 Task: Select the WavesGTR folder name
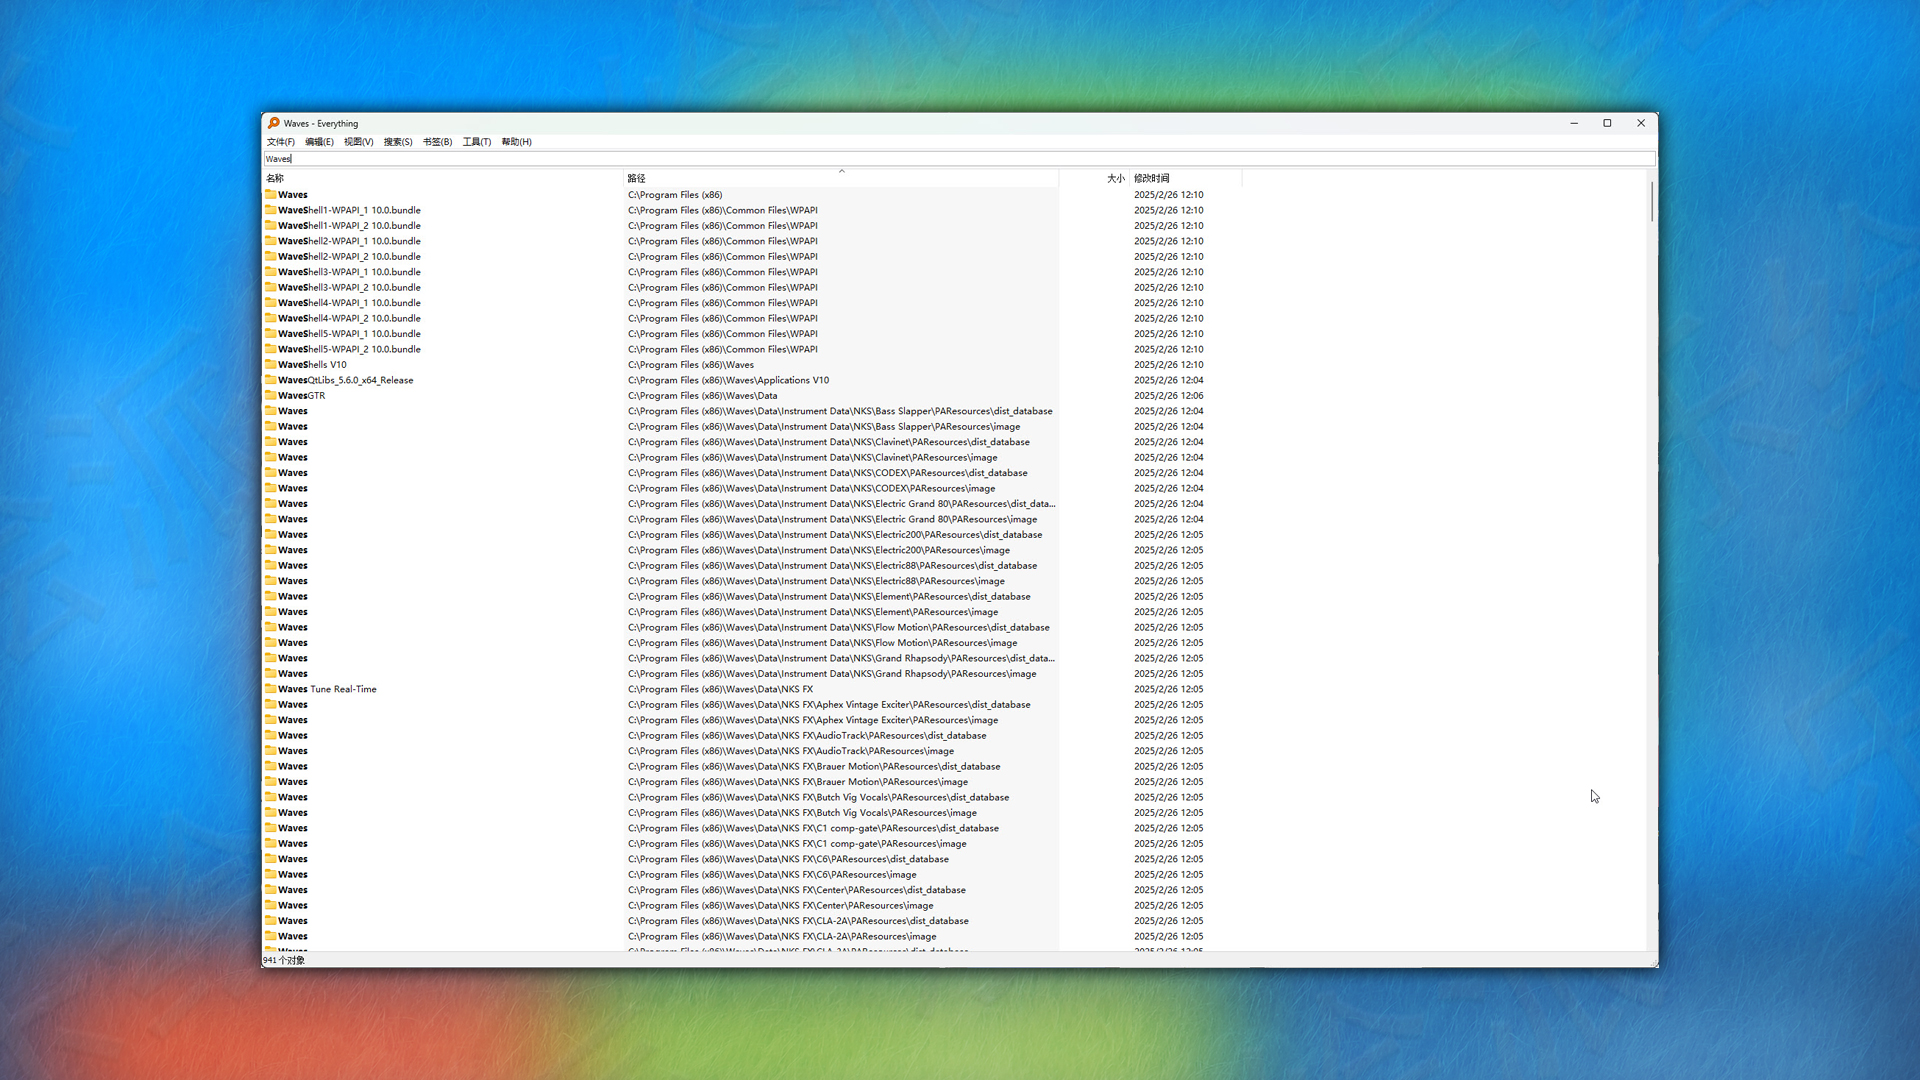tap(301, 396)
